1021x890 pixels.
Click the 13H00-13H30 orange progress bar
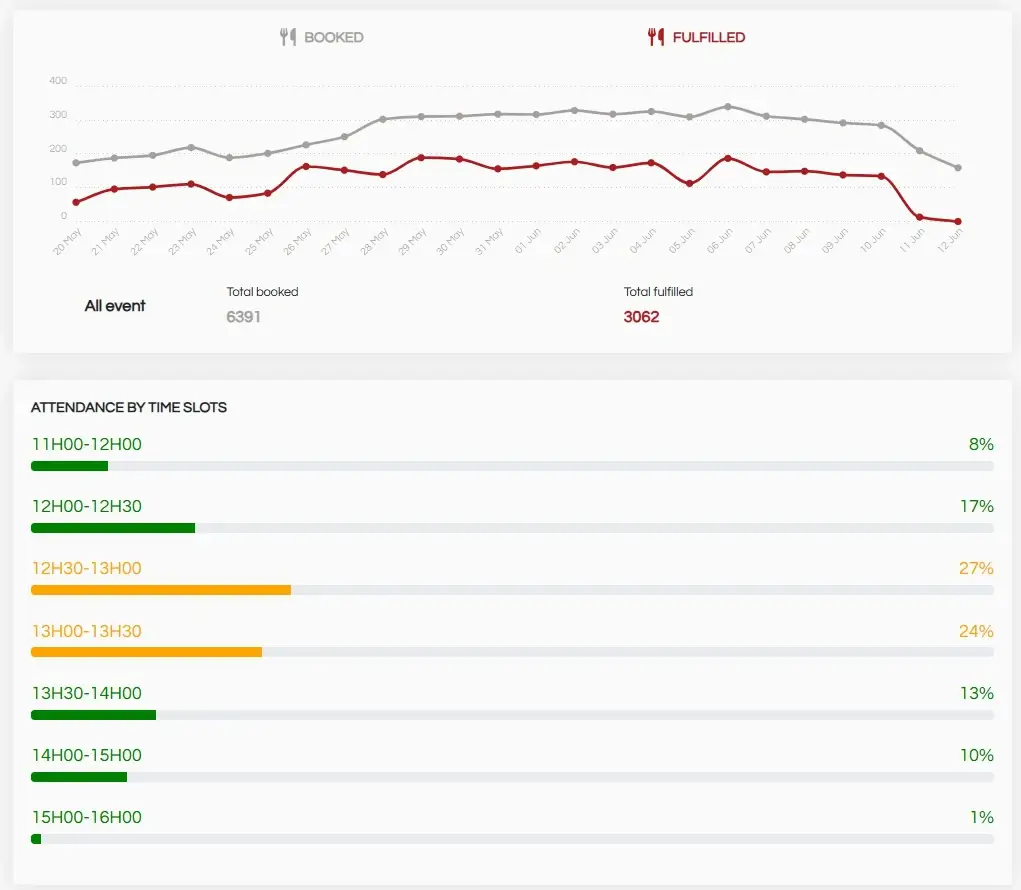point(147,652)
